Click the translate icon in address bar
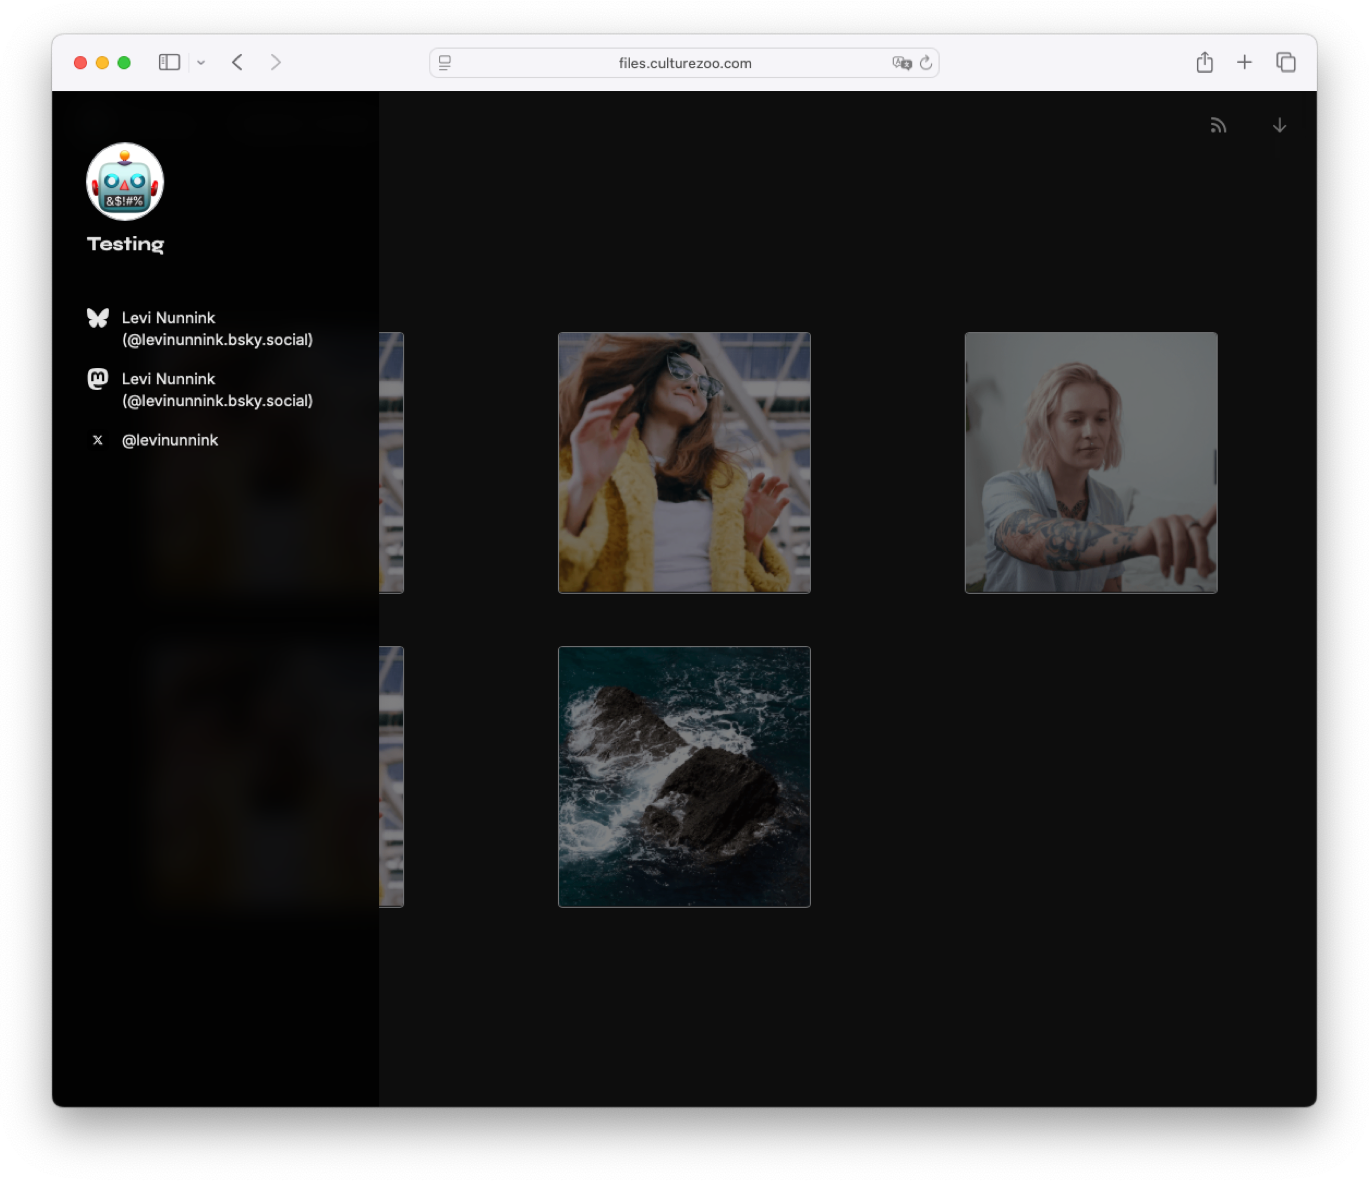This screenshot has width=1369, height=1181. coord(901,63)
